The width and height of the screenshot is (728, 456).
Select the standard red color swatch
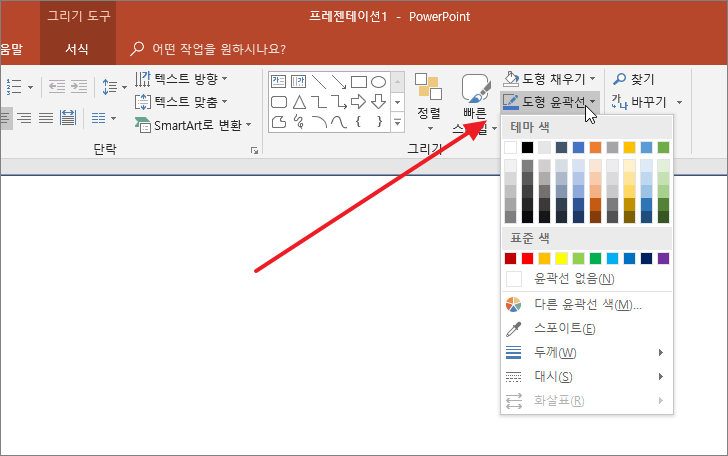tap(527, 258)
